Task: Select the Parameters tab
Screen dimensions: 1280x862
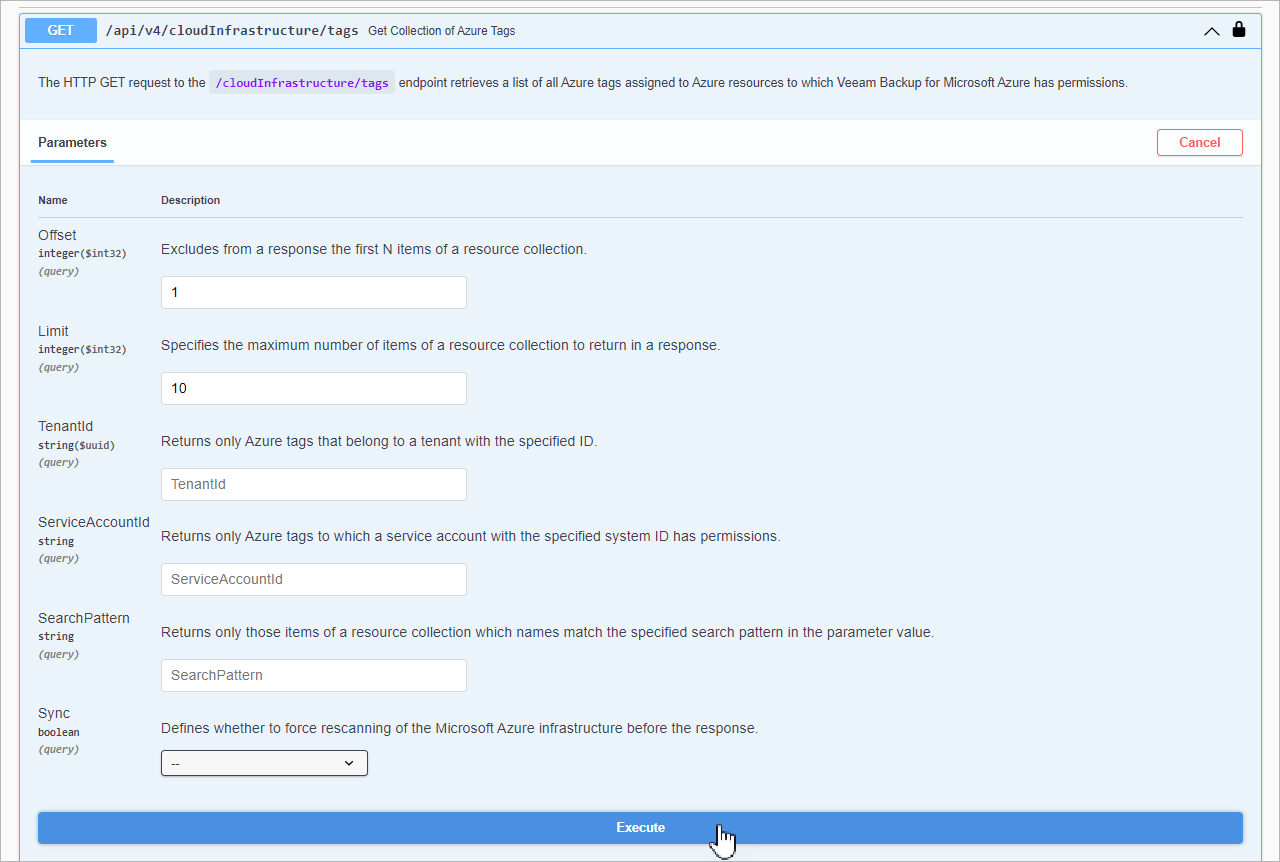Action: pos(72,142)
